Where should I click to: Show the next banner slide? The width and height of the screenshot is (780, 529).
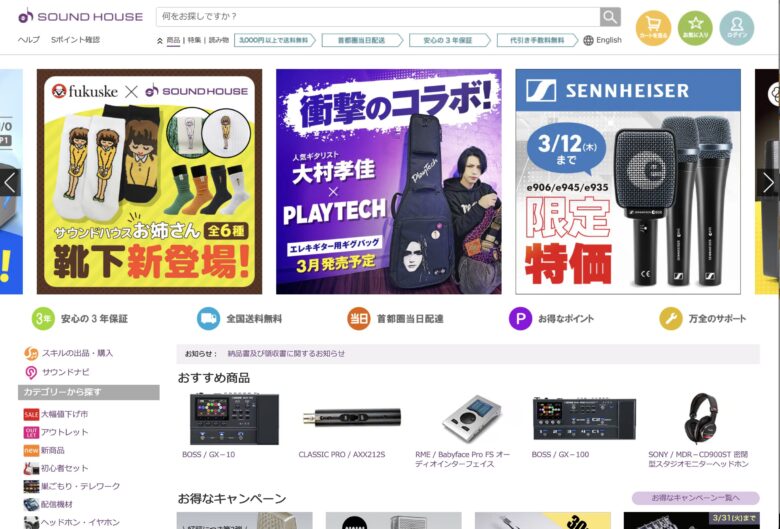(768, 182)
